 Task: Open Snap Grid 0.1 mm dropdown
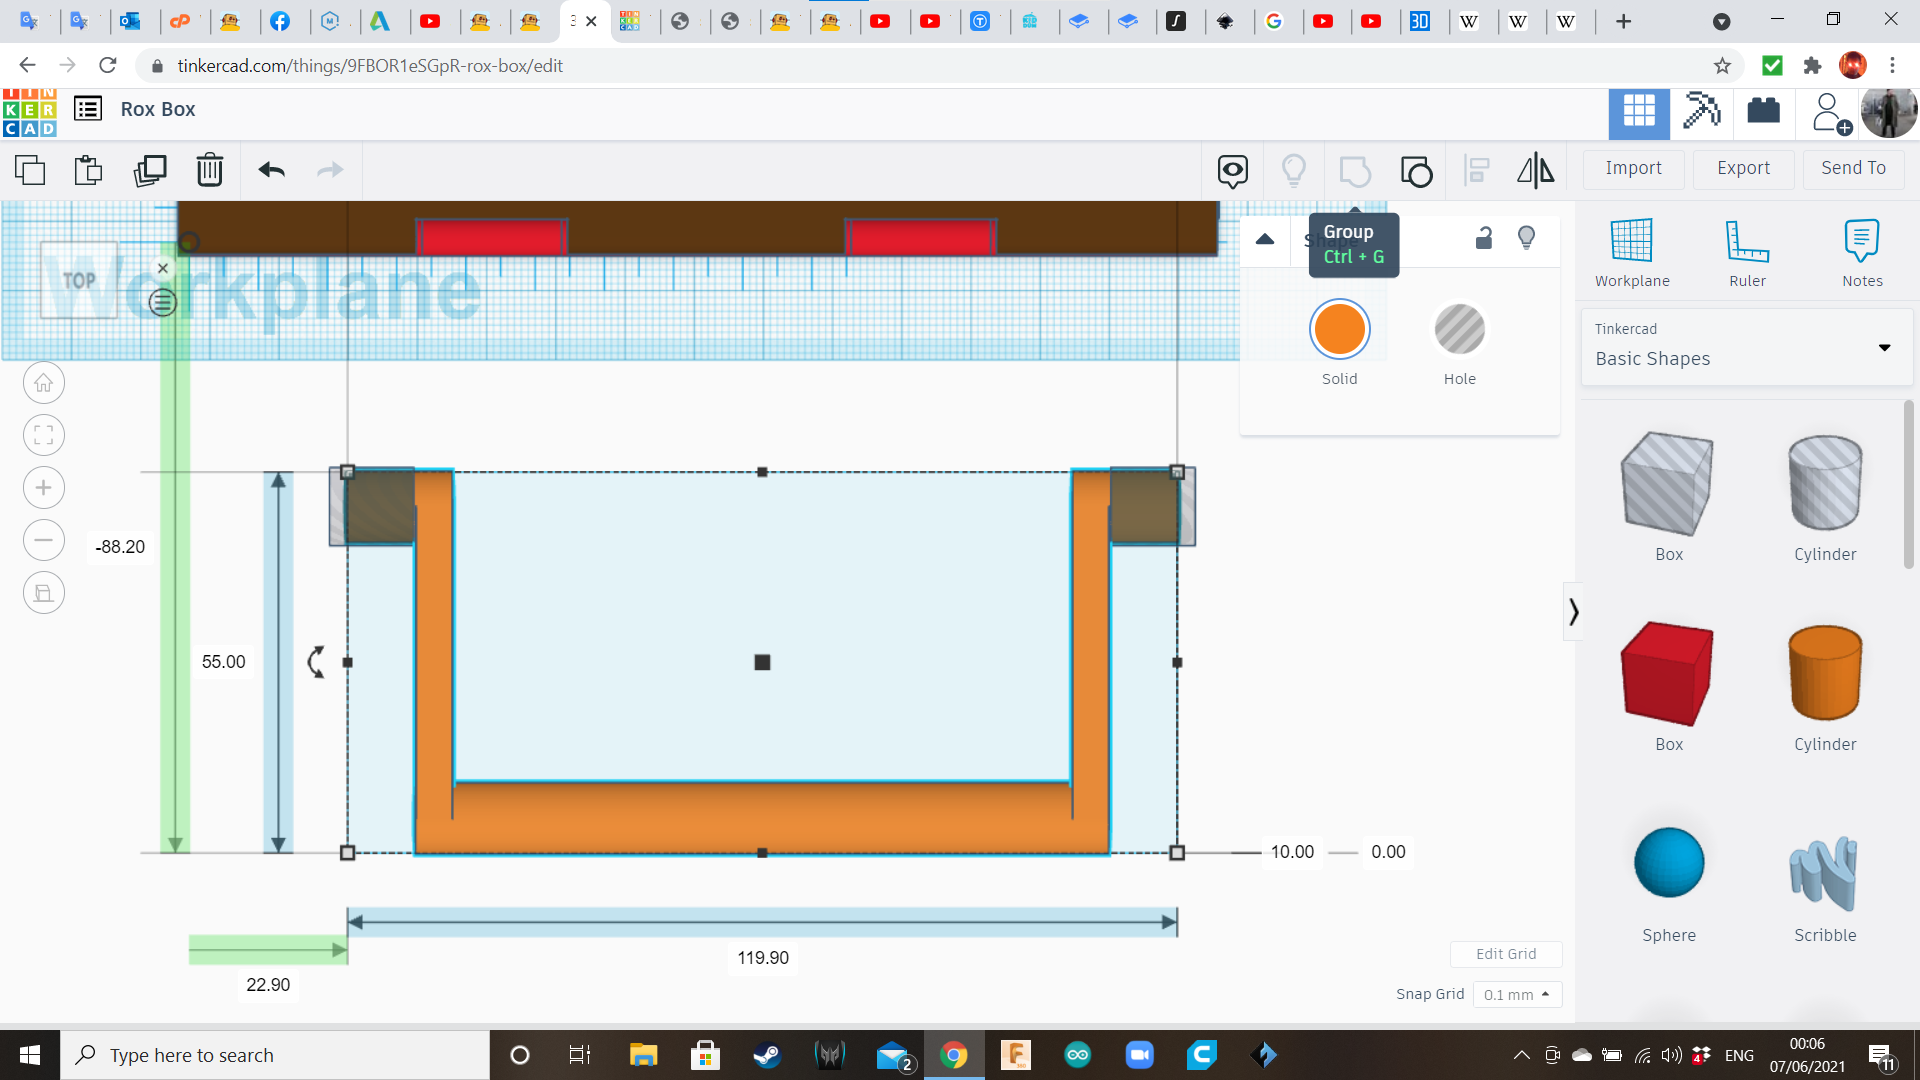point(1517,994)
